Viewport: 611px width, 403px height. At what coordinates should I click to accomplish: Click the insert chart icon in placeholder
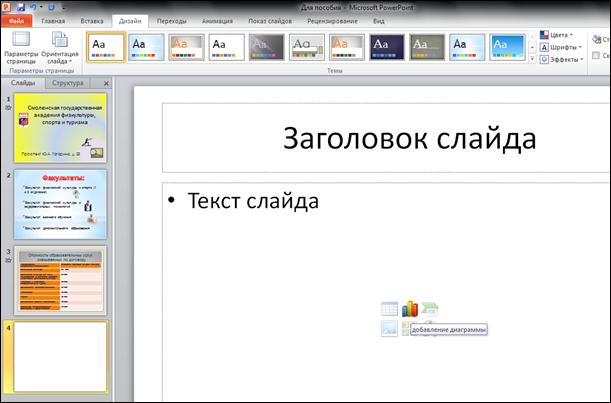tap(409, 309)
